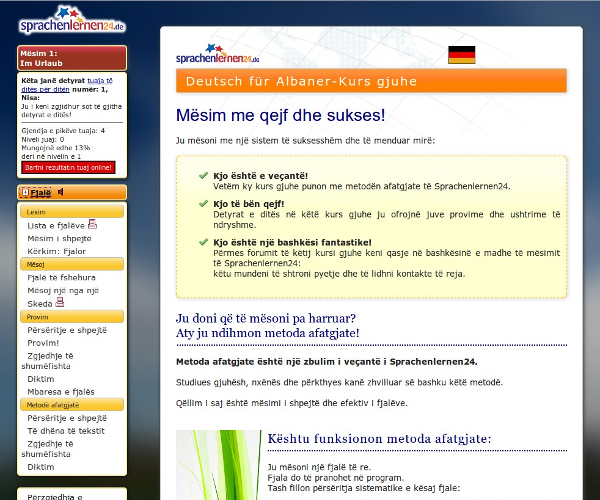Click the German flag icon

[461, 55]
